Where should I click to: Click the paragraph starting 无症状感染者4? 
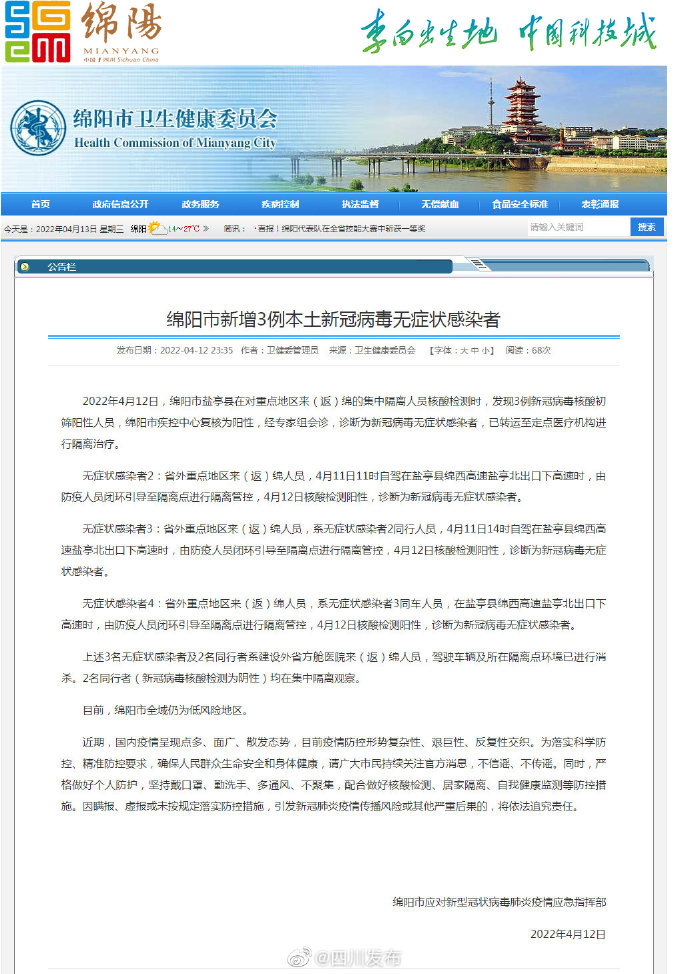pyautogui.click(x=334, y=614)
